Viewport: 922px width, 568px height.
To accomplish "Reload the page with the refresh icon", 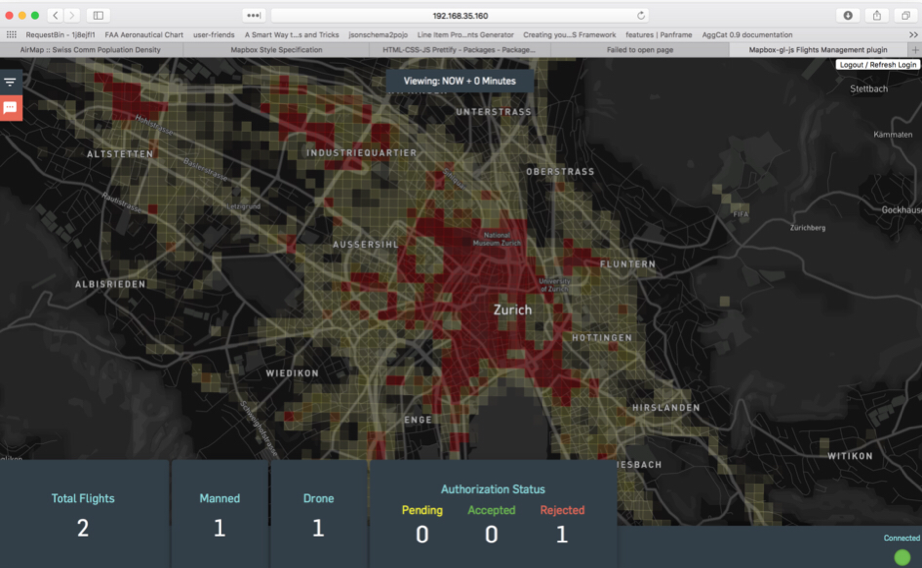I will [x=641, y=16].
